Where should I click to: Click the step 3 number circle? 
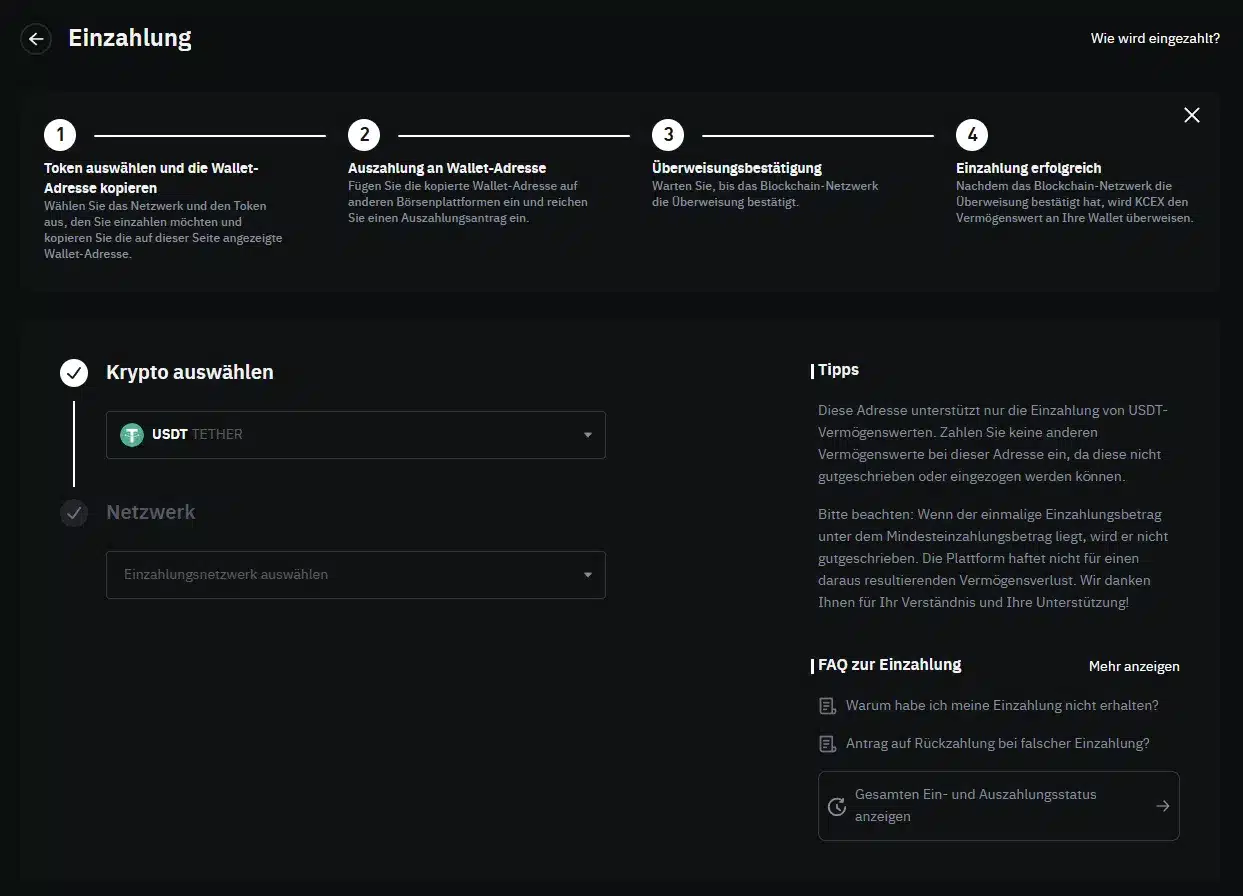668,135
